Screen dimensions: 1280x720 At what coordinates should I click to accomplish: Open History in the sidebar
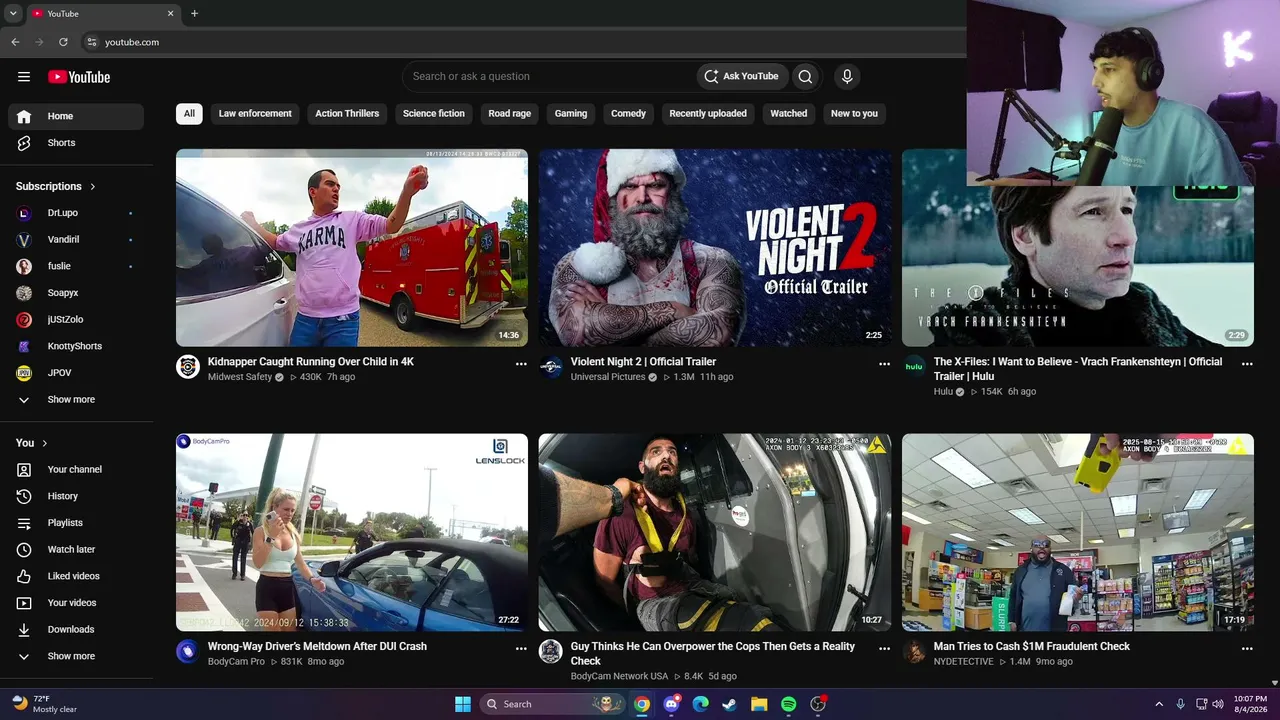click(x=76, y=496)
